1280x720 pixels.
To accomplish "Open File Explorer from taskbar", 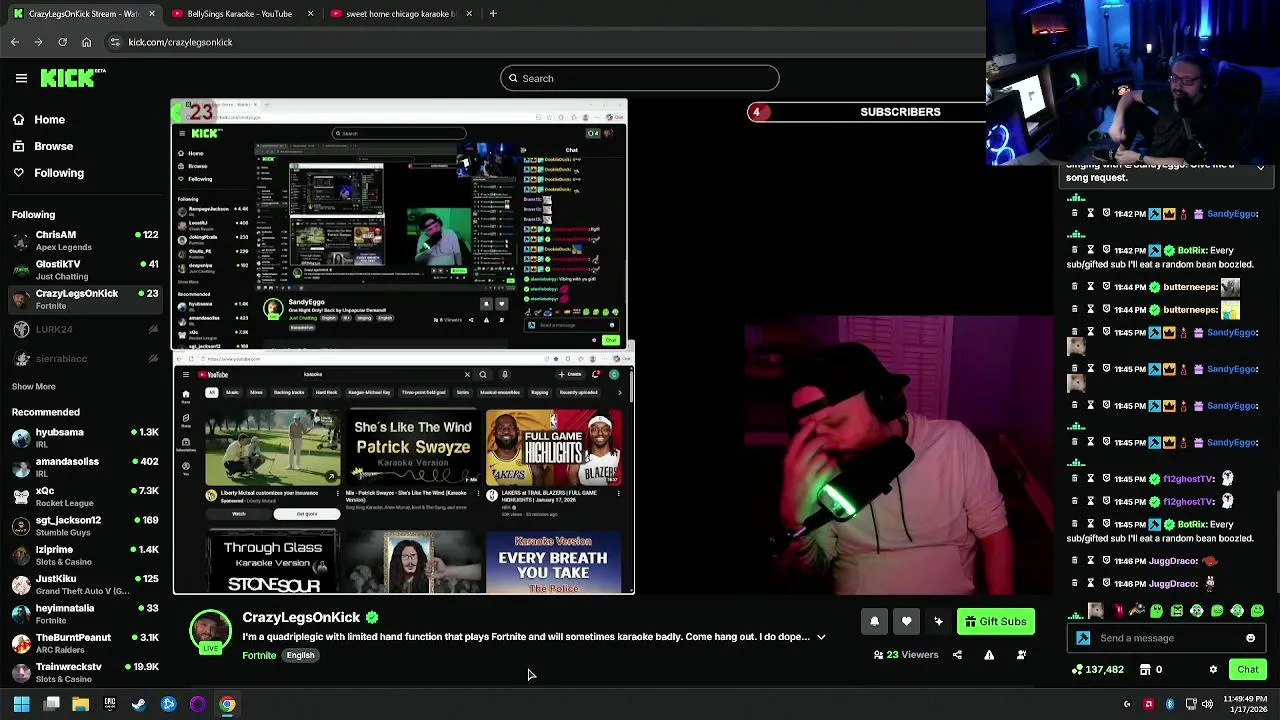I will point(80,704).
